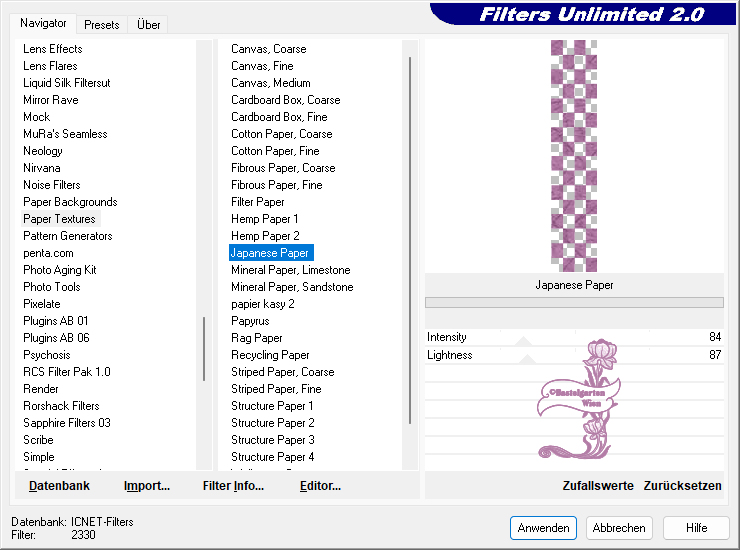Click the Anwenden button
740x550 pixels.
[x=543, y=528]
